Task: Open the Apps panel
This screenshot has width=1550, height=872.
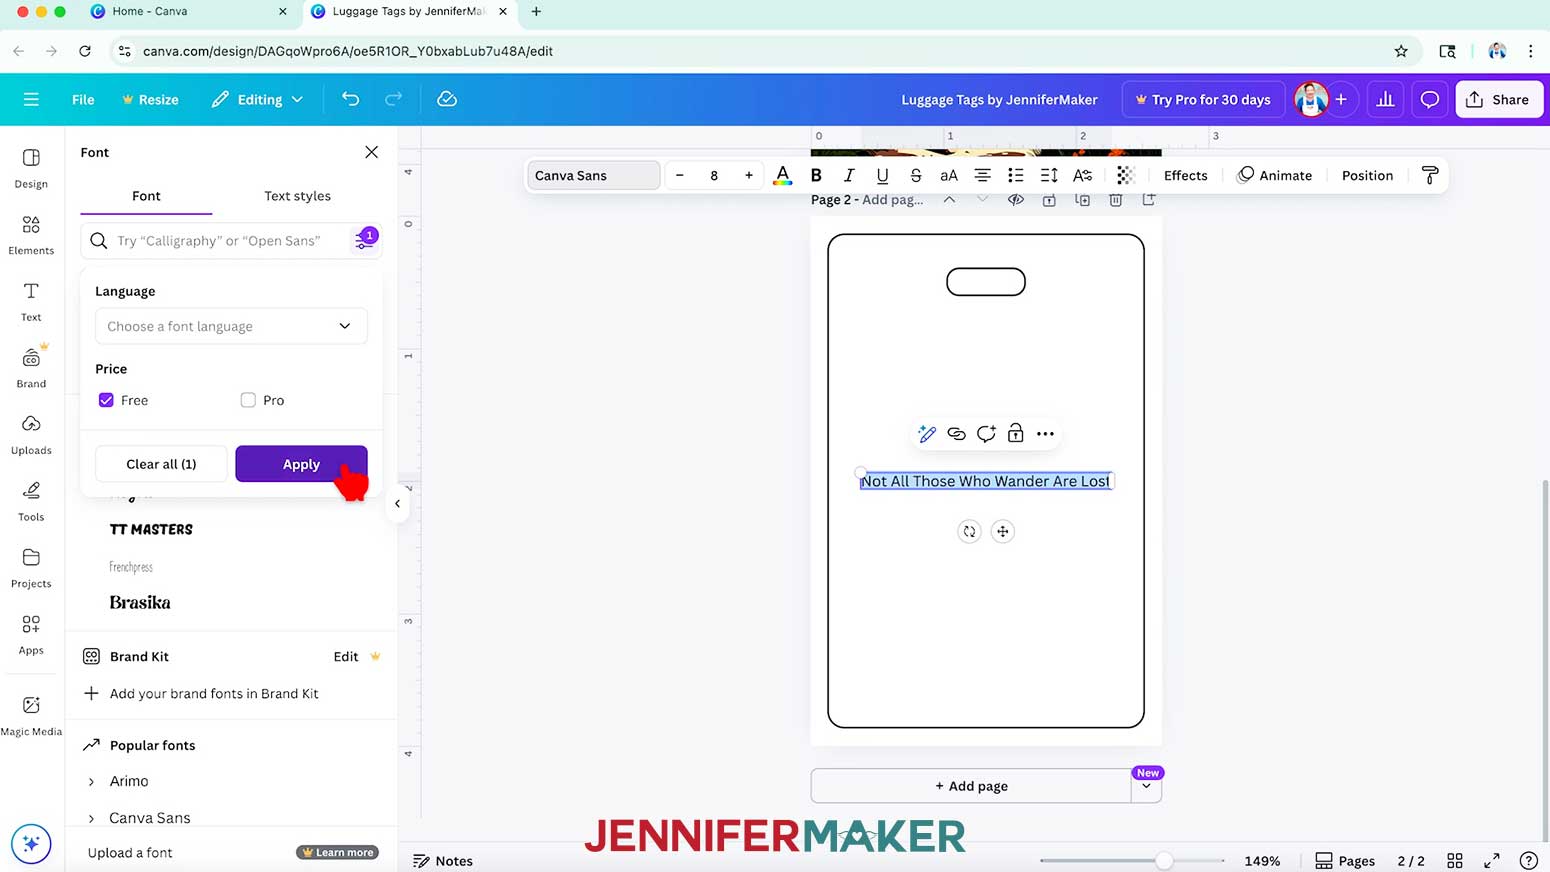Action: (31, 635)
